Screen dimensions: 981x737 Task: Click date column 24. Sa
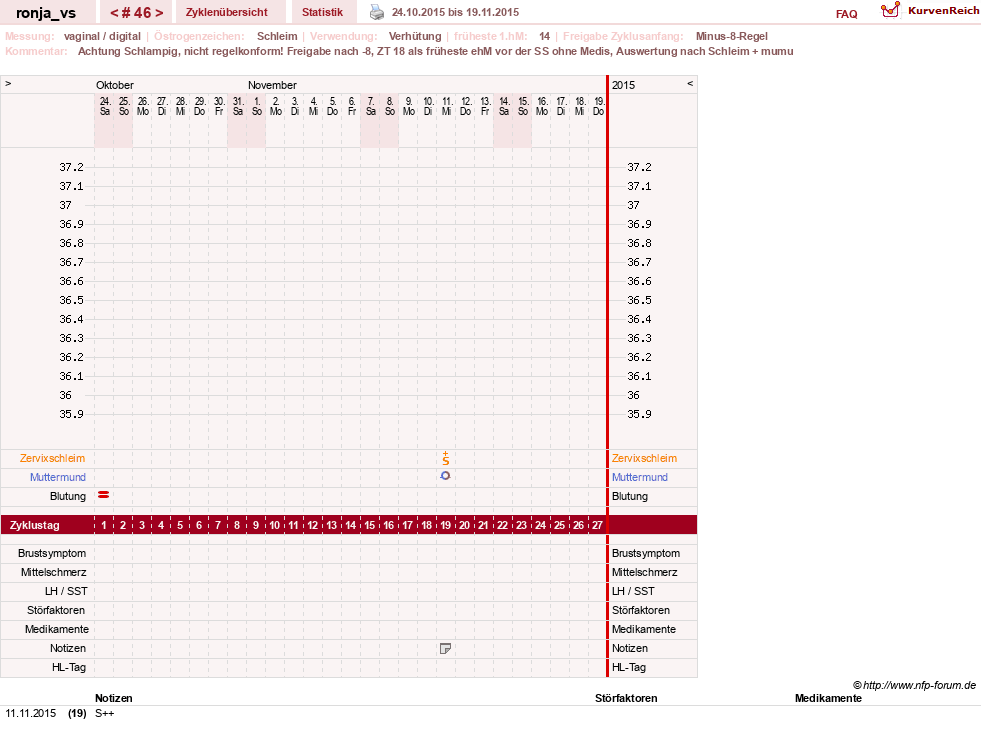click(x=104, y=106)
